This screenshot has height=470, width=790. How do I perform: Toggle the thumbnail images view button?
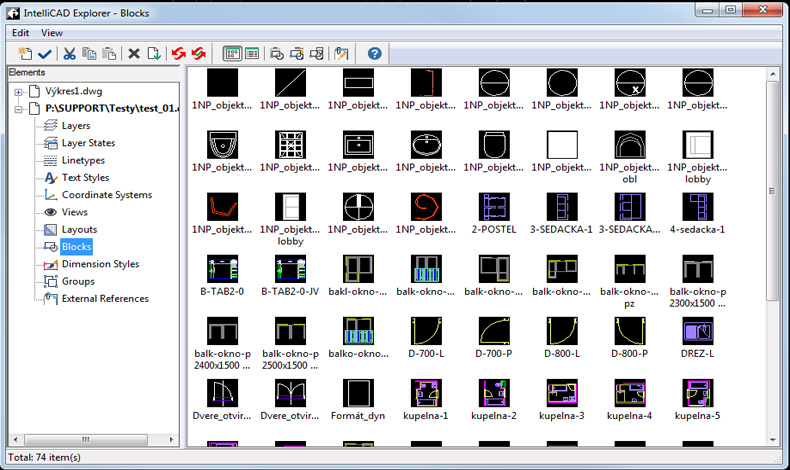231,53
